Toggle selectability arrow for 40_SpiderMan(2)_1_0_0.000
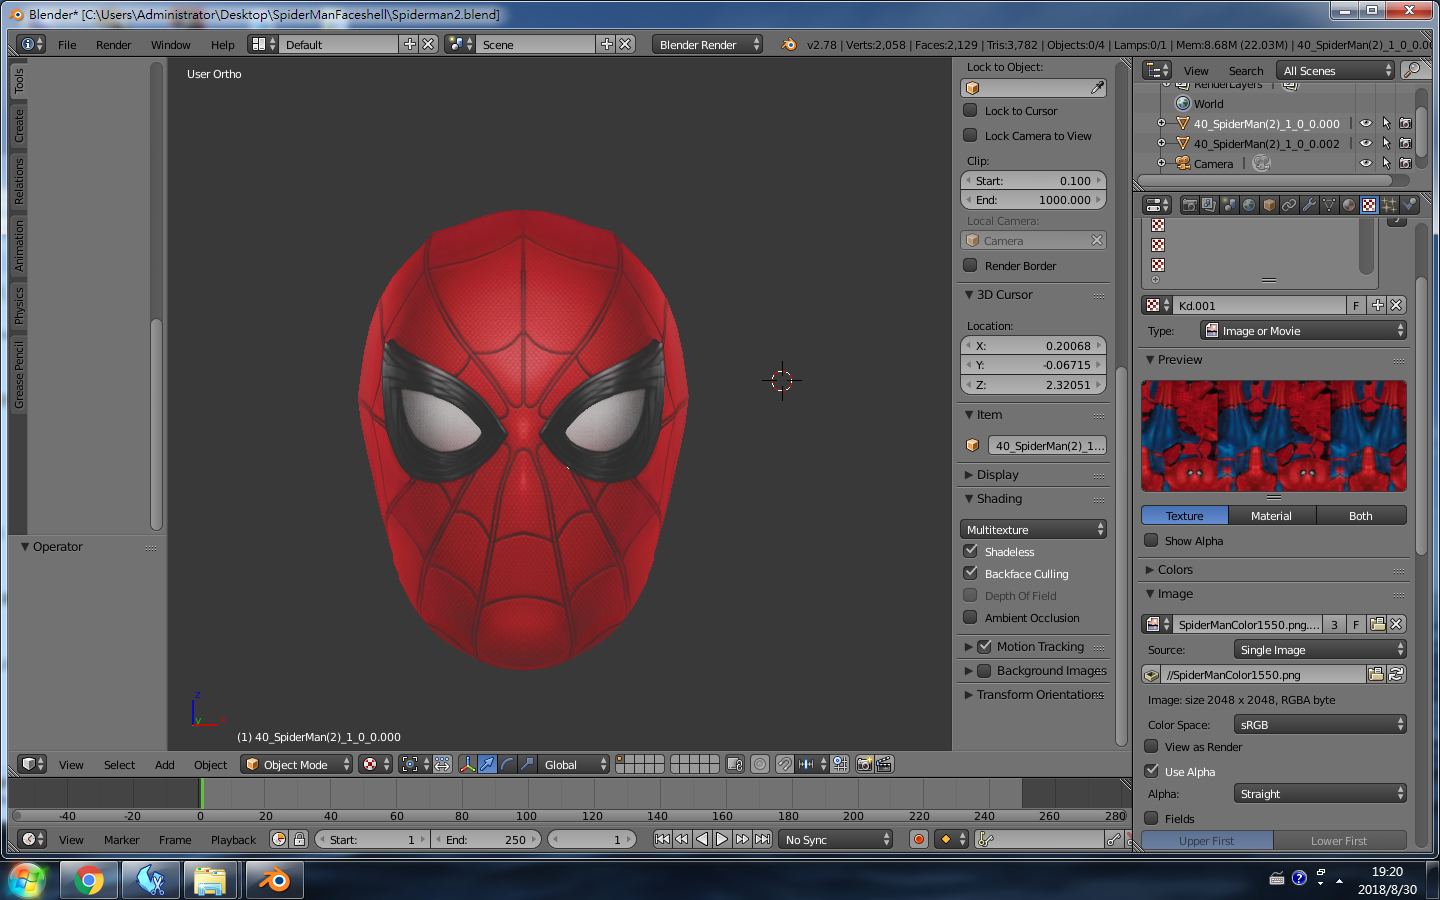Screen dimensions: 1440x900 point(1386,124)
